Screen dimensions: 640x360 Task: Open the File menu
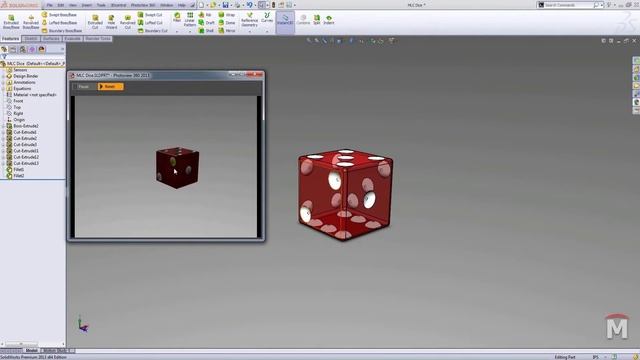[49, 5]
